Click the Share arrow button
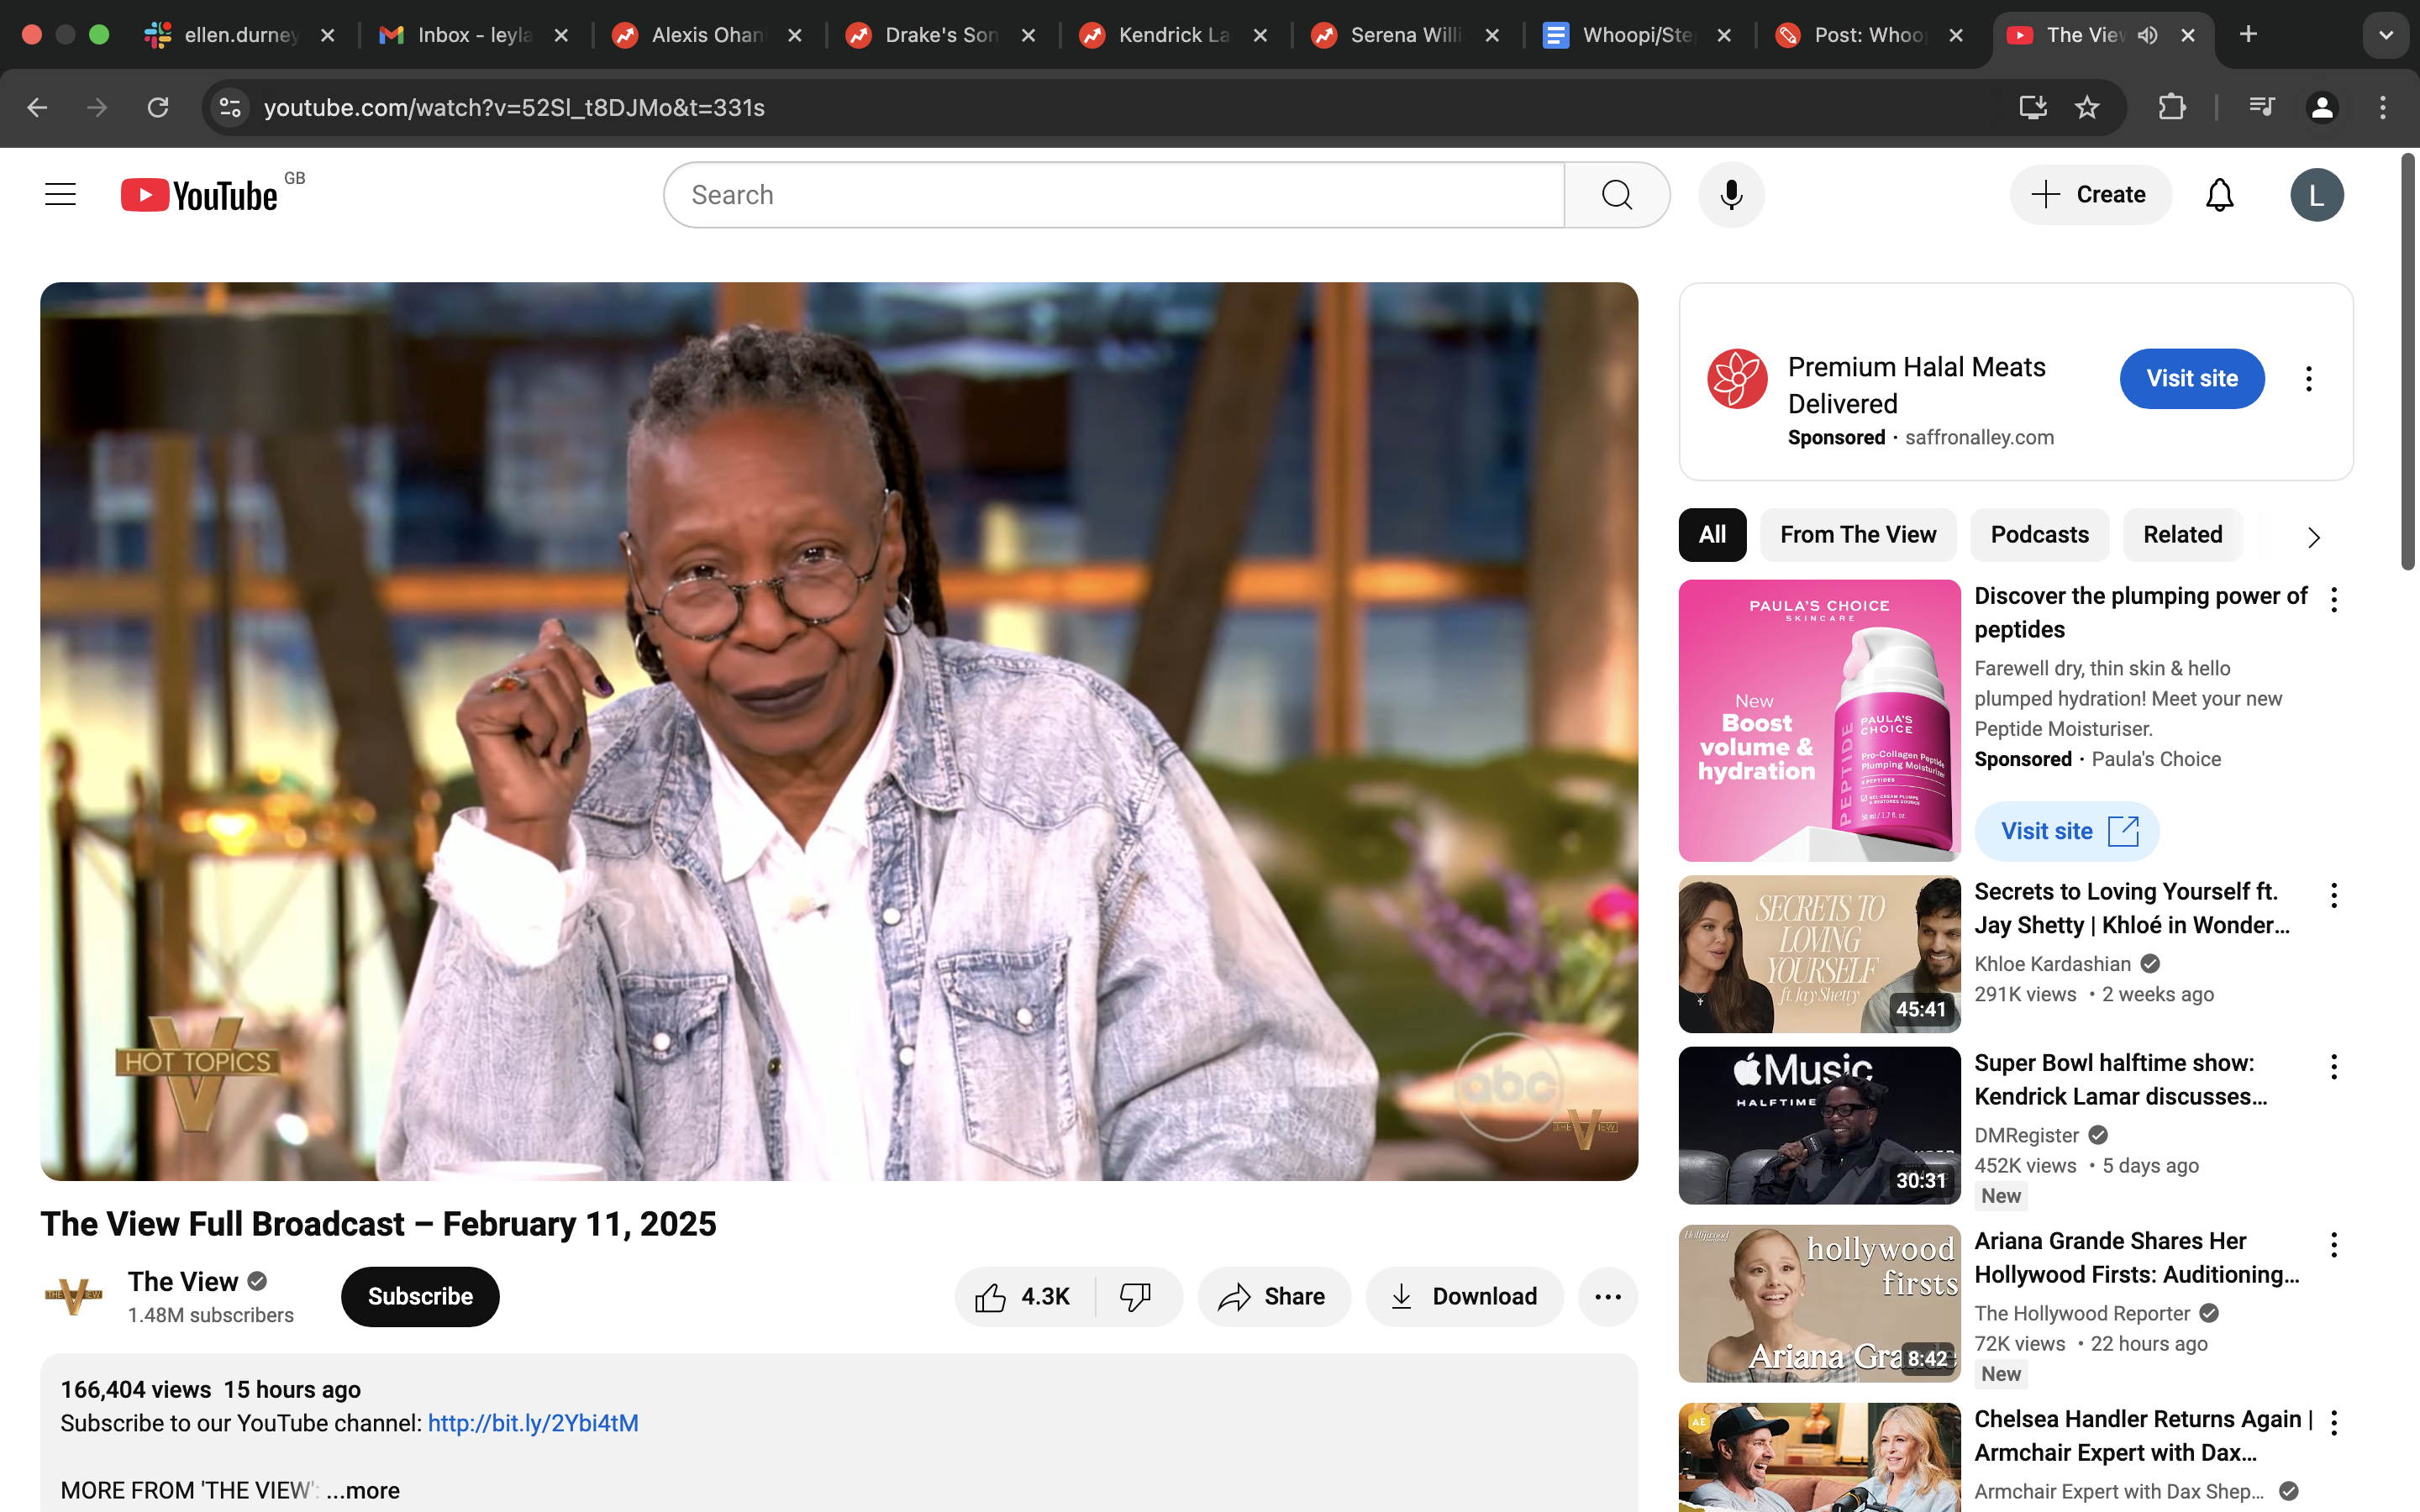The image size is (2420, 1512). coord(1273,1296)
